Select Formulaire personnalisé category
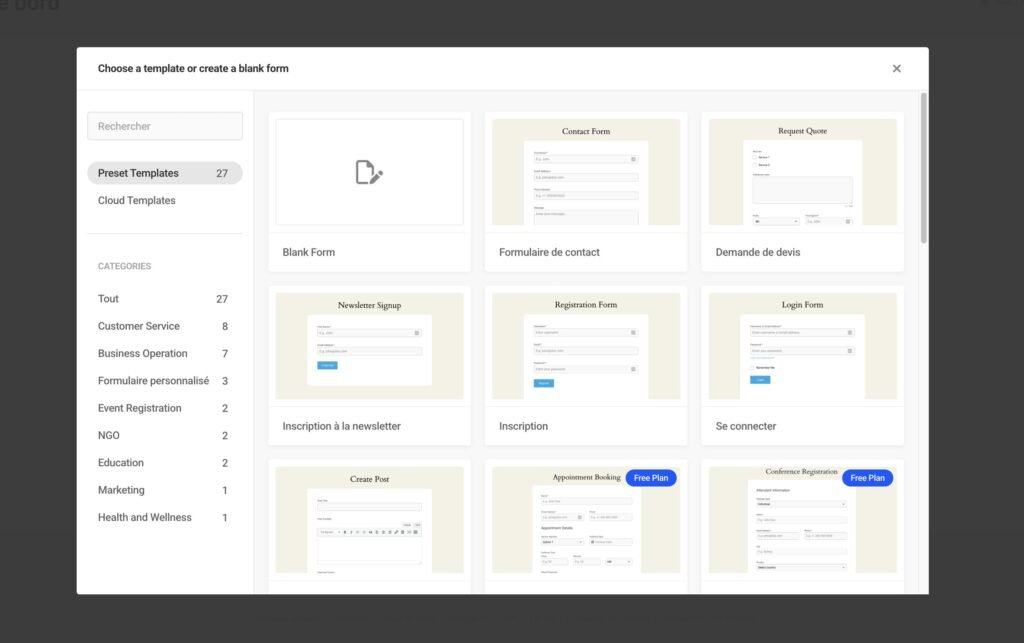Viewport: 1024px width, 643px height. [x=154, y=381]
